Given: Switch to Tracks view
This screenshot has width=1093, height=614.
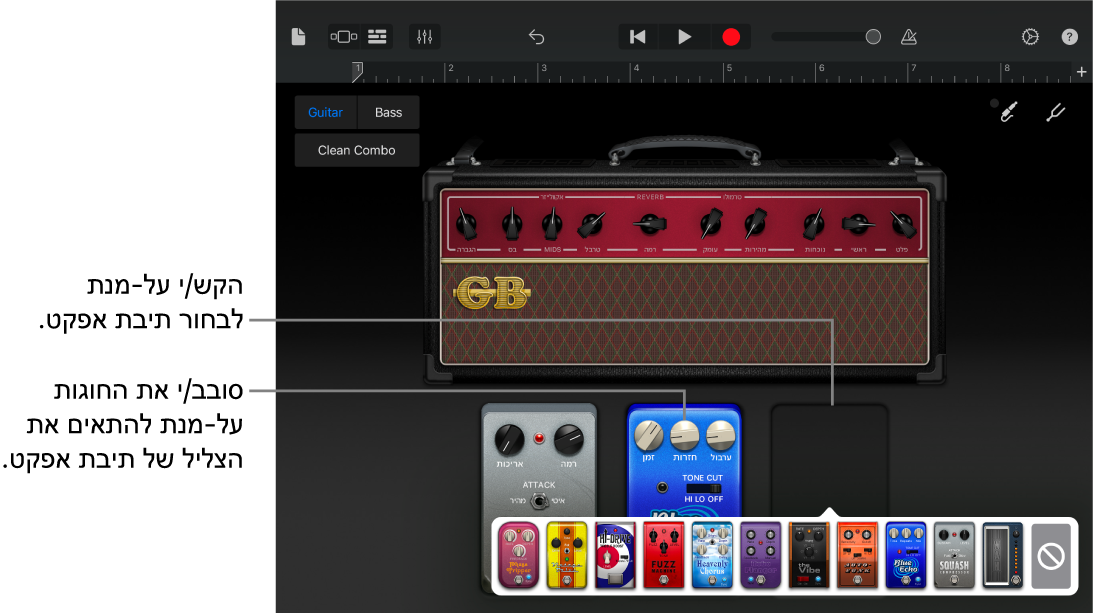Looking at the screenshot, I should pyautogui.click(x=377, y=37).
